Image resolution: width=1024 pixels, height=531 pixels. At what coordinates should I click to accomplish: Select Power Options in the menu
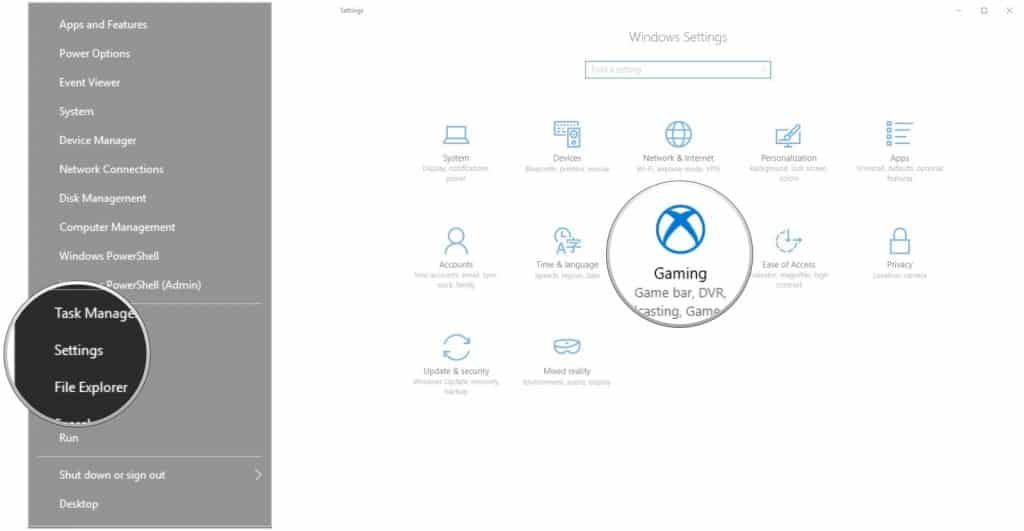click(94, 54)
